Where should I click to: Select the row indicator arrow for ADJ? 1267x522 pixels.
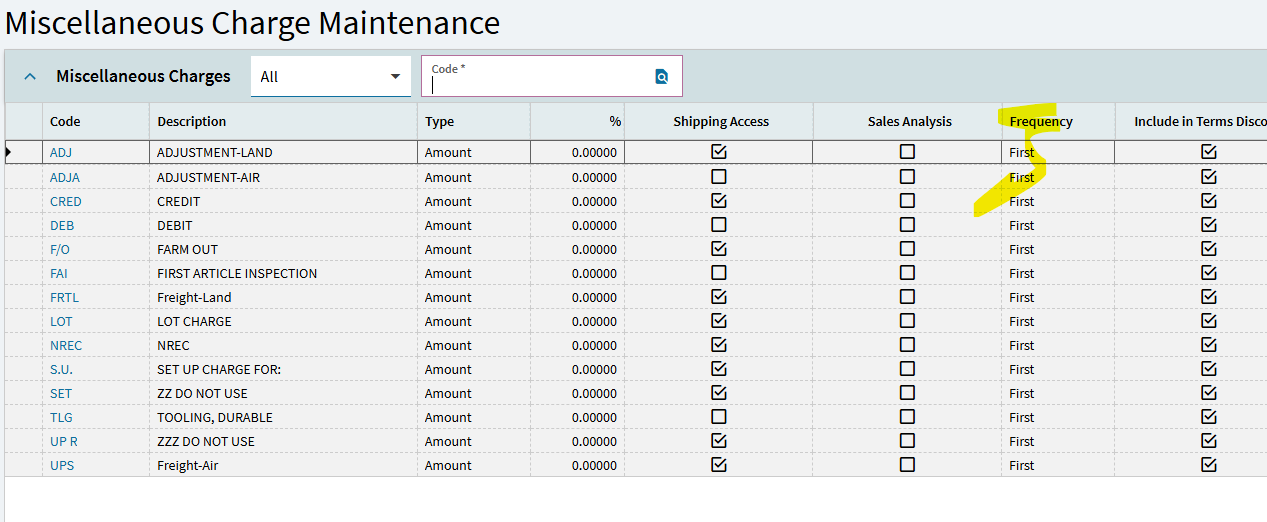(x=10, y=153)
